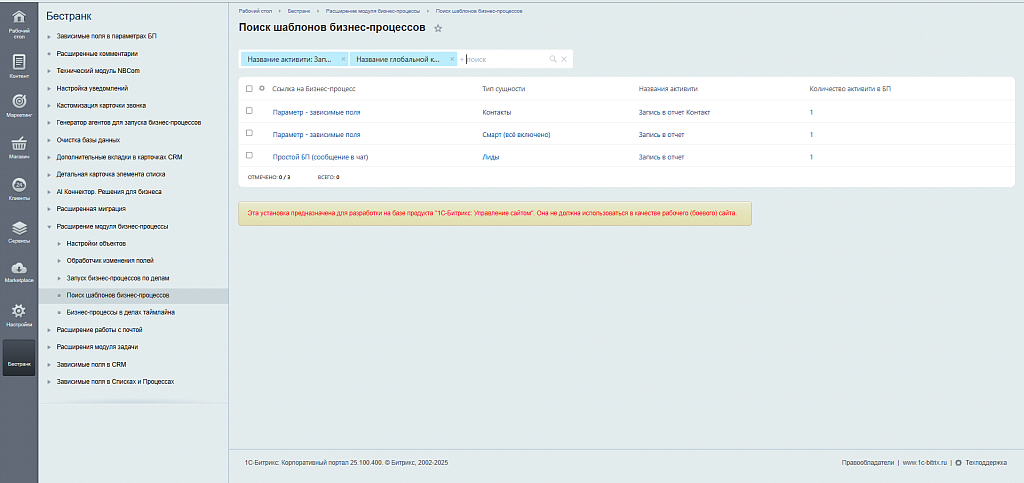
Task: Toggle the select-all checkbox in table header
Action: [x=249, y=89]
